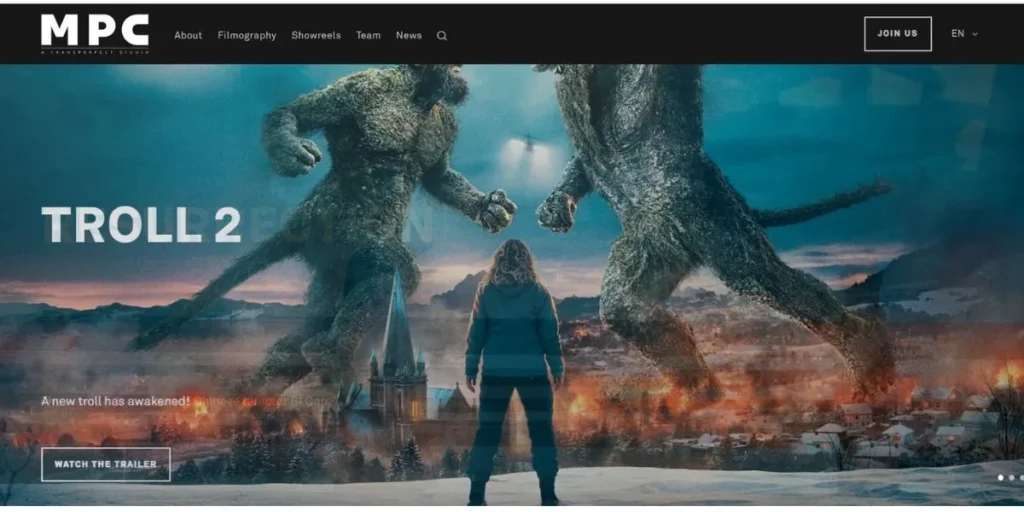Select the first carousel slide dot
The width and height of the screenshot is (1024, 512).
[x=1000, y=478]
